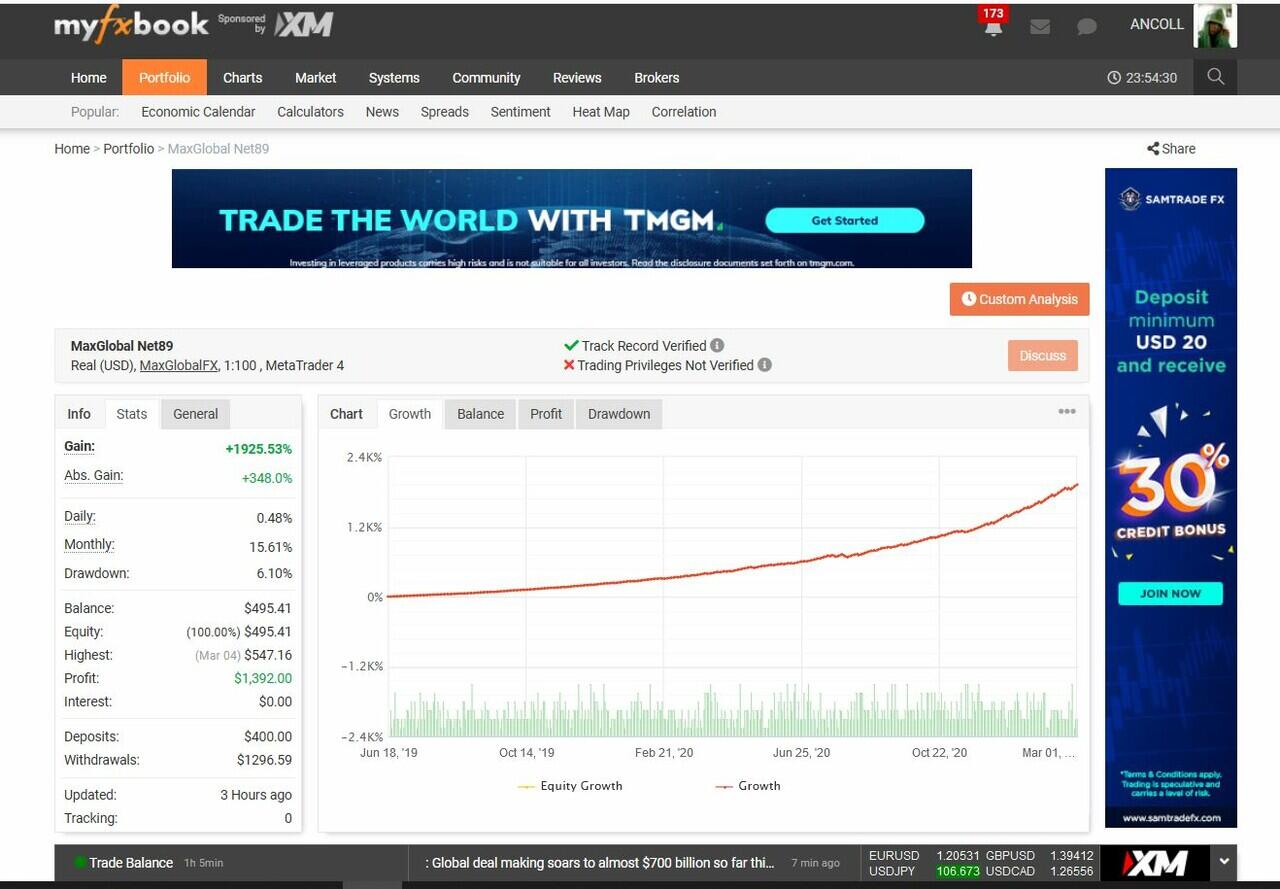Click the Share icon

pos(1153,149)
